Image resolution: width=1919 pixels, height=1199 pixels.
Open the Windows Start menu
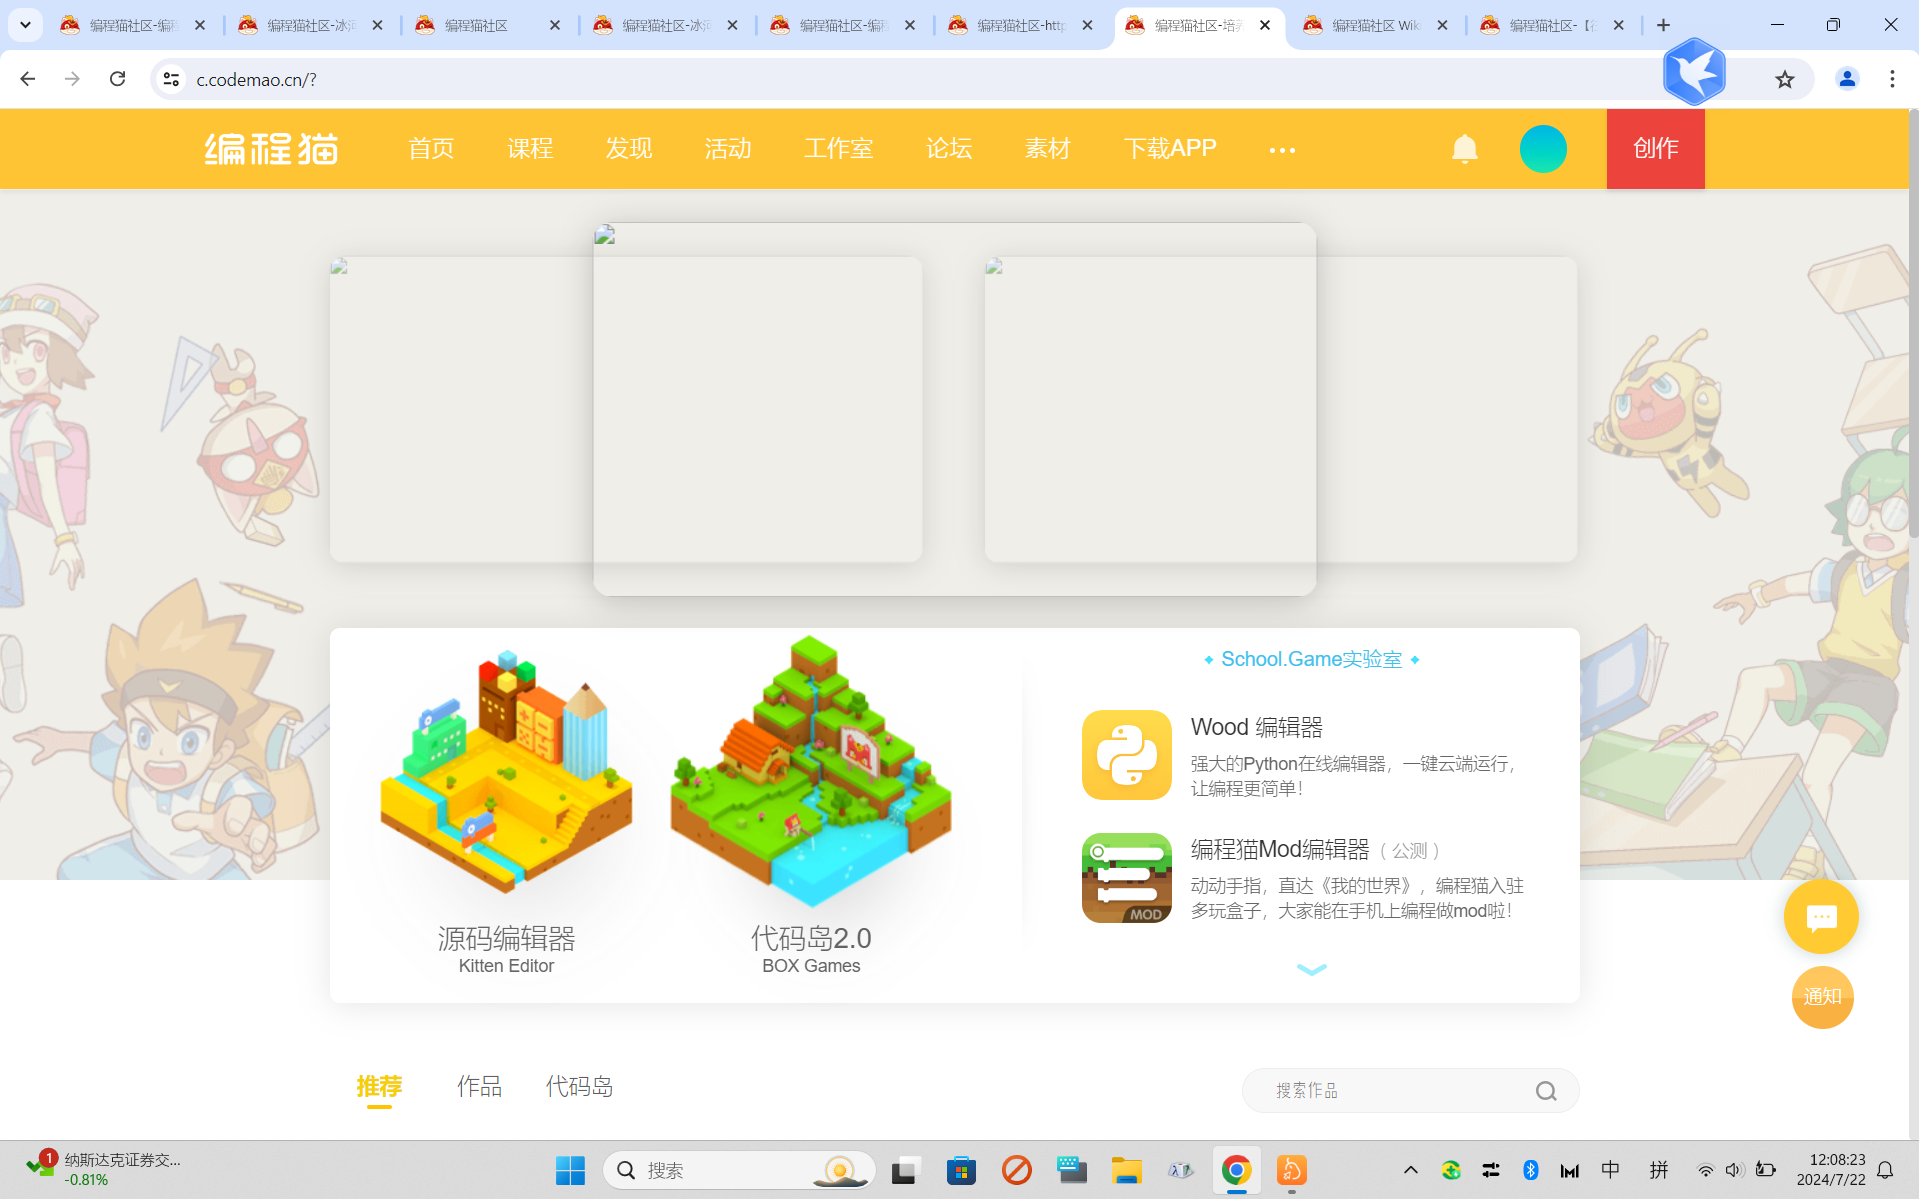tap(570, 1170)
